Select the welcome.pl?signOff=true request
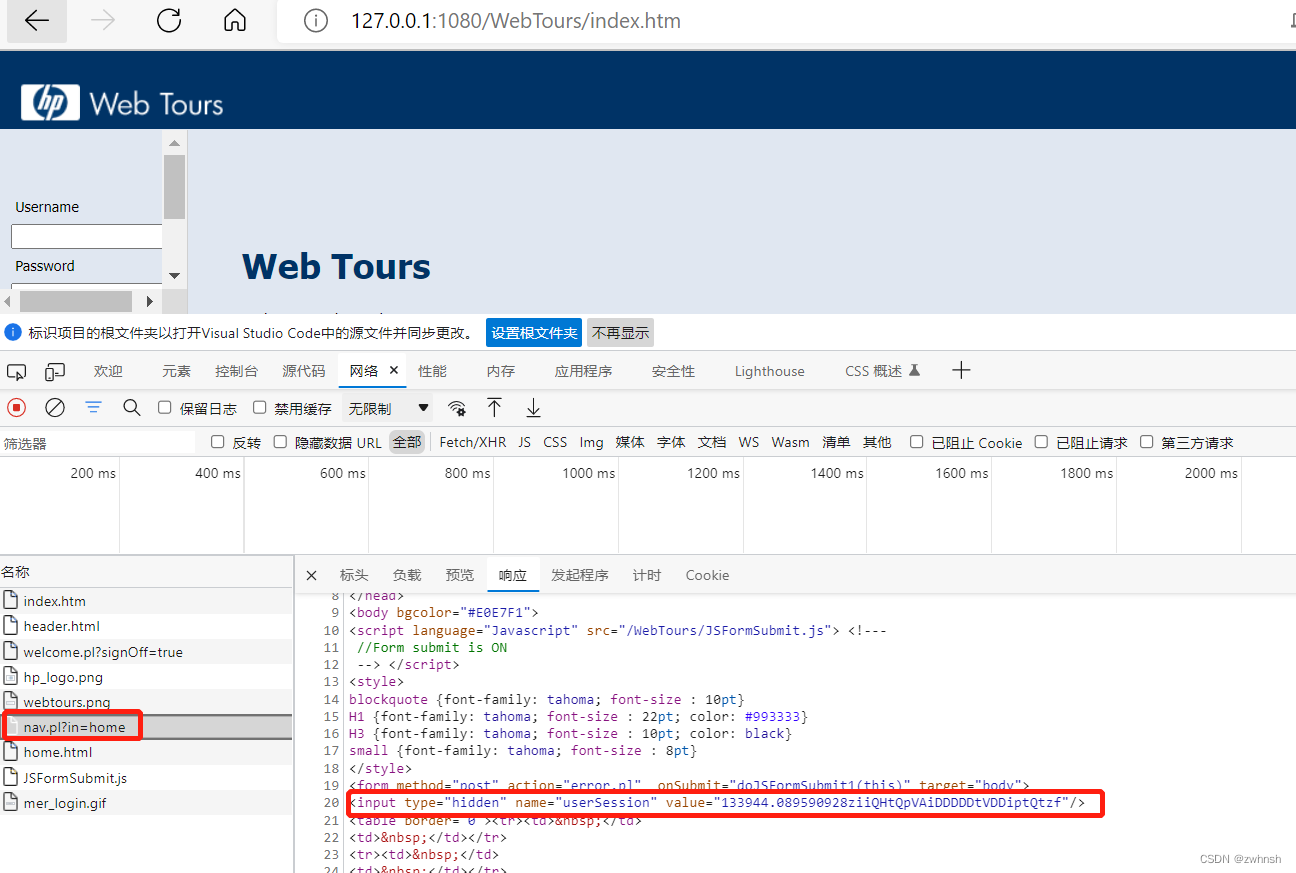Viewport: 1296px width, 873px height. (x=147, y=651)
